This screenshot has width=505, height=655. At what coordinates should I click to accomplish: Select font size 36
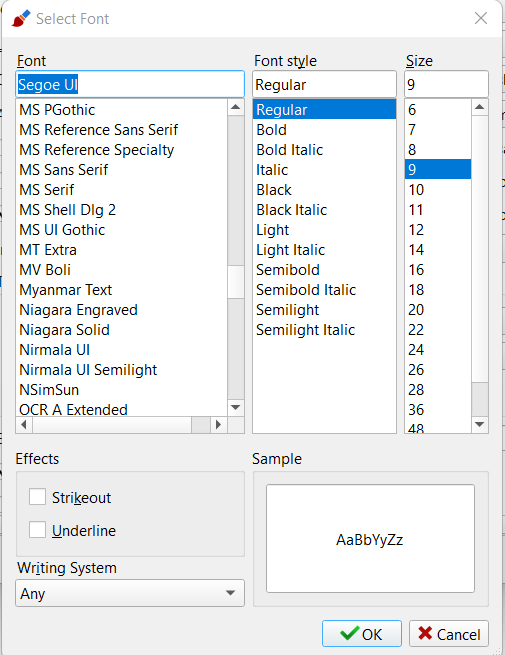pos(438,410)
